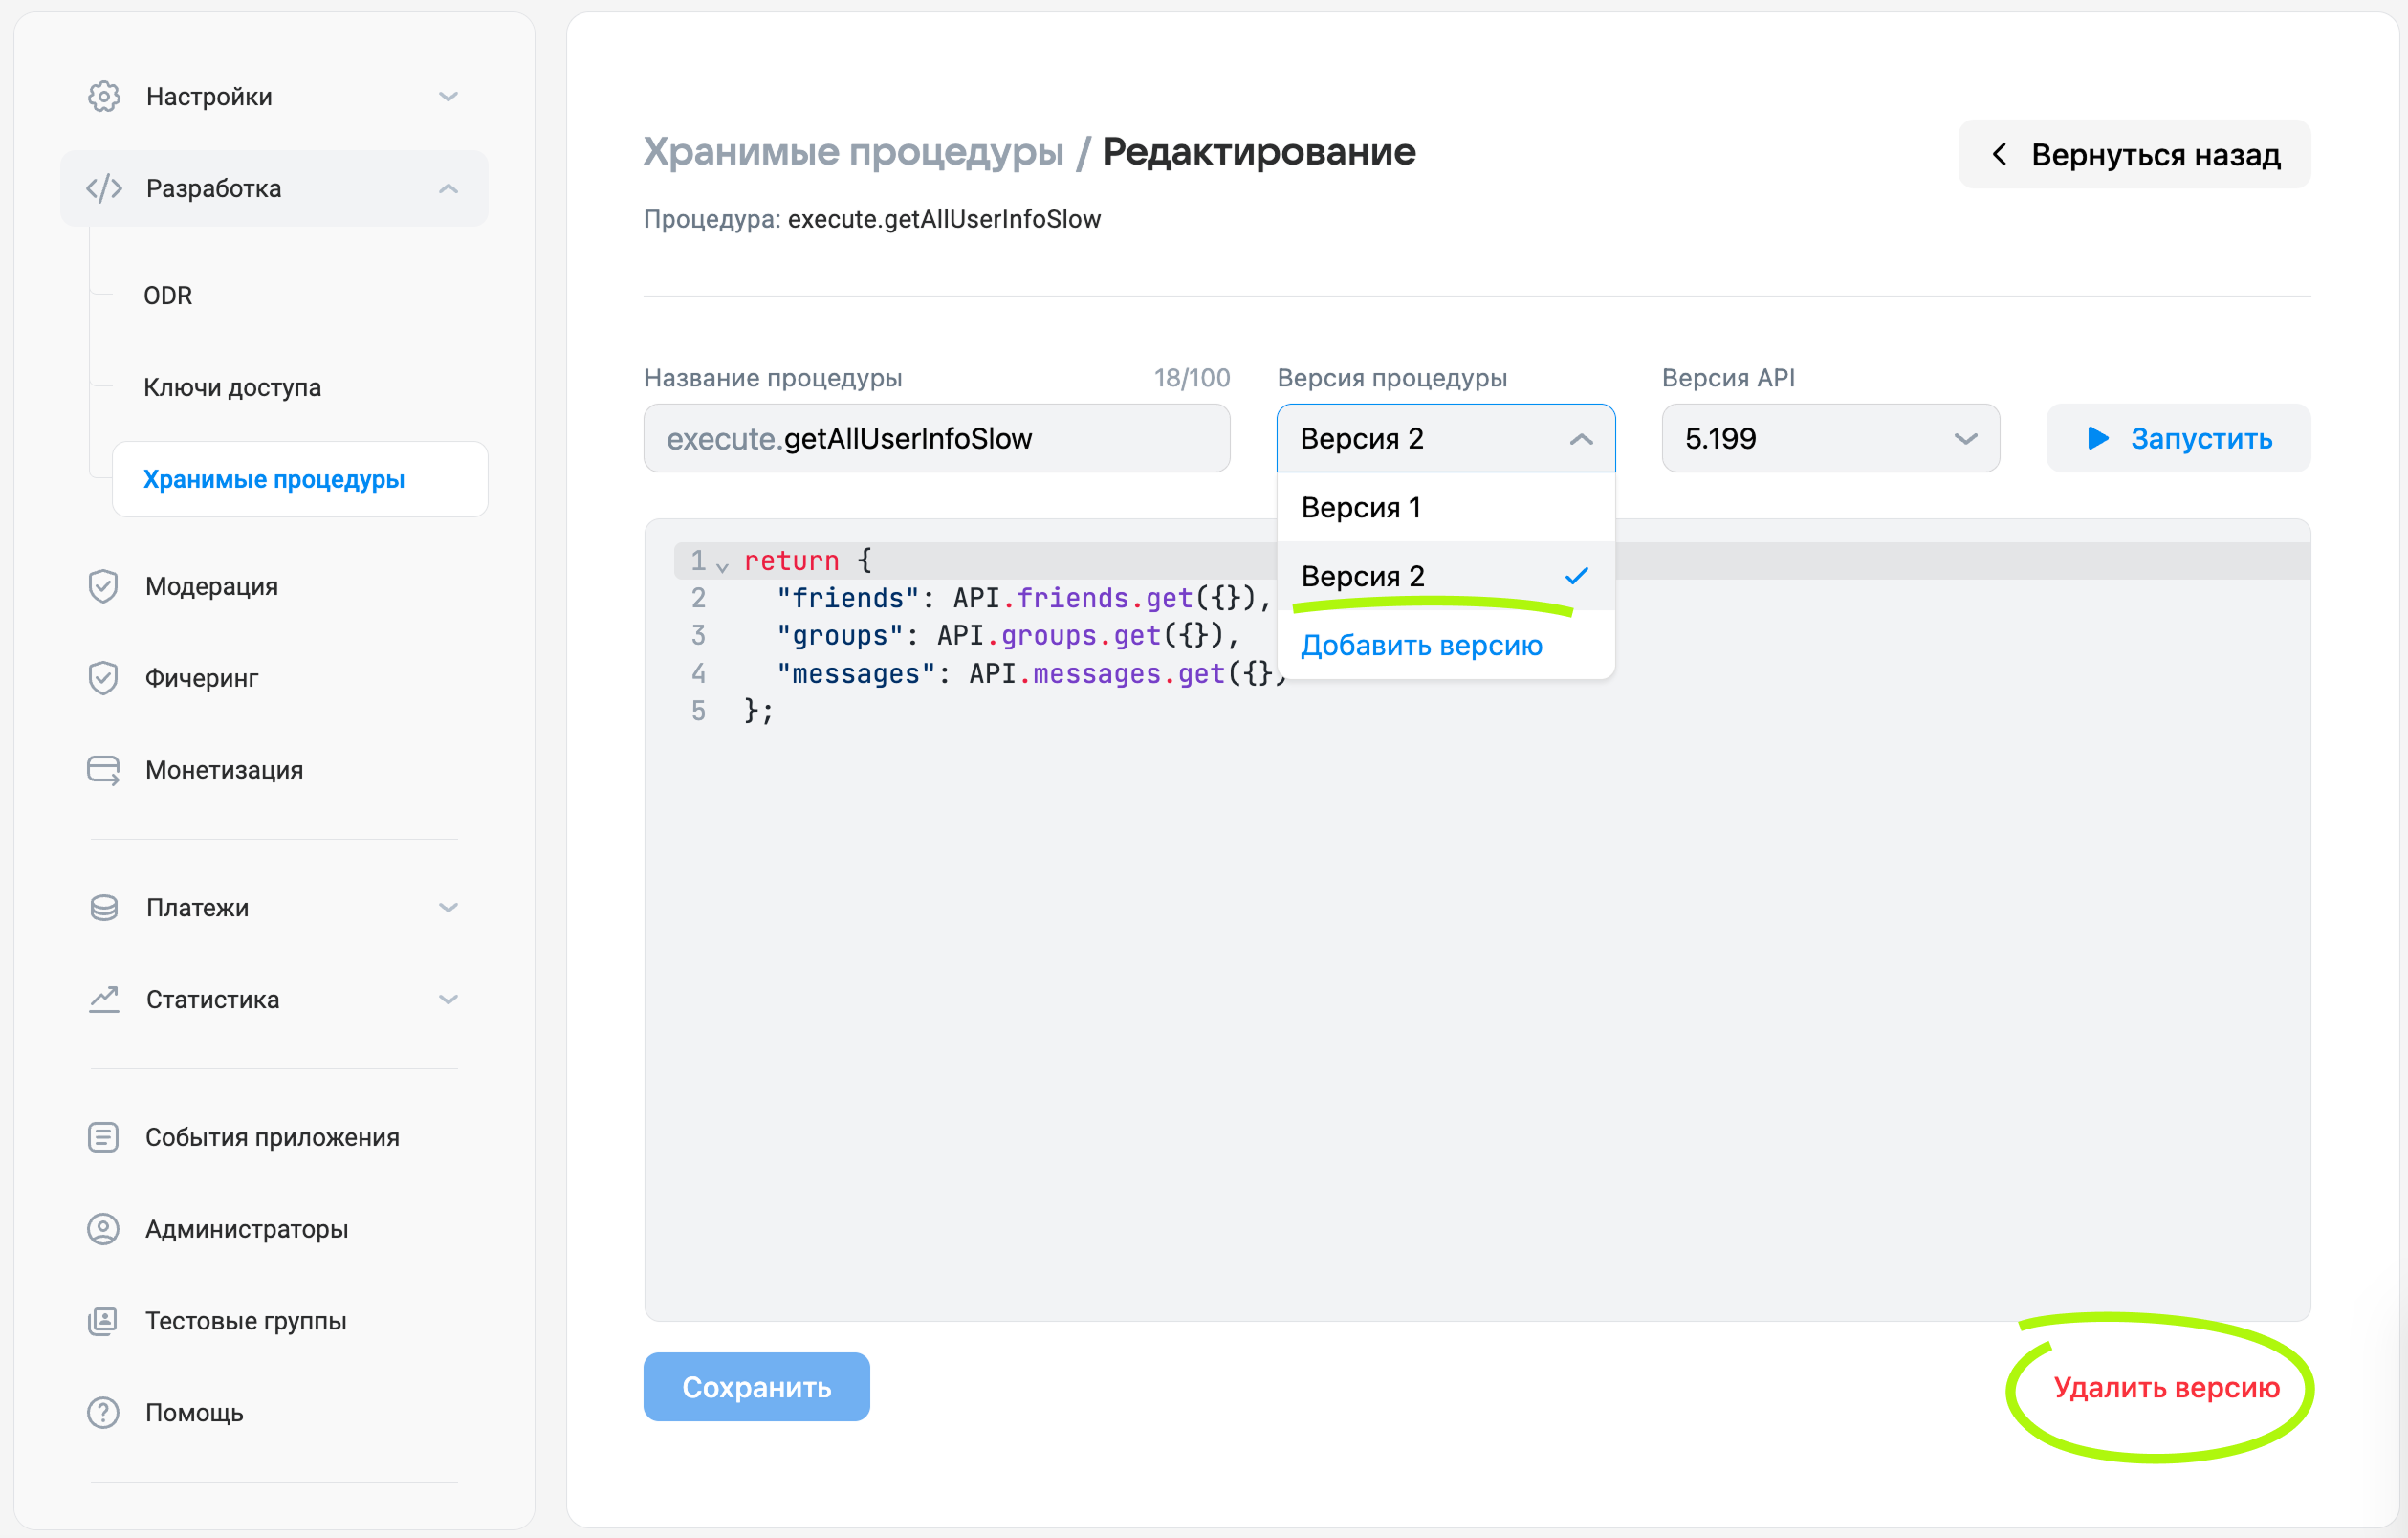
Task: Click the Тестовые группы icon
Action: [103, 1321]
